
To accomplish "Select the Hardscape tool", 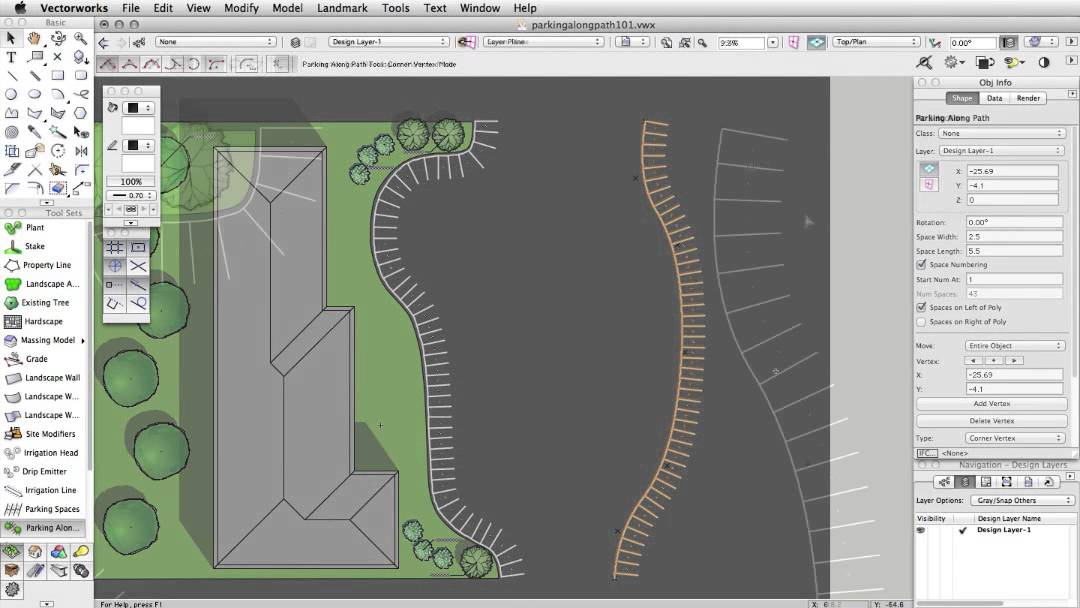I will (x=43, y=322).
